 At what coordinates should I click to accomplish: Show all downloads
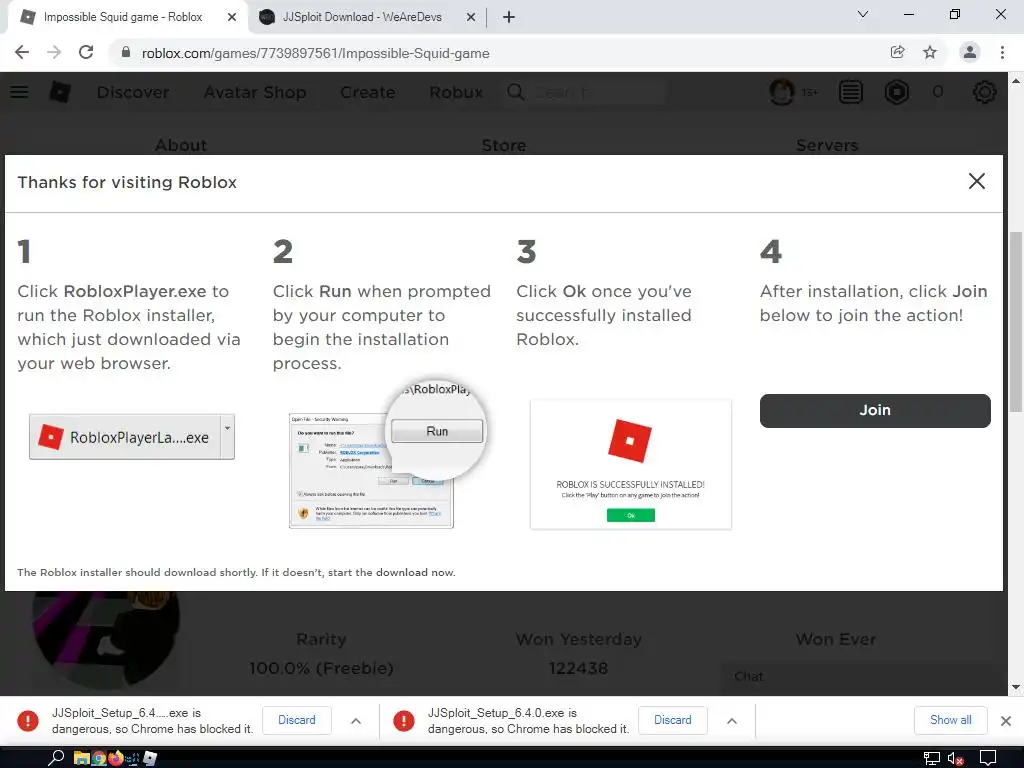tap(950, 720)
